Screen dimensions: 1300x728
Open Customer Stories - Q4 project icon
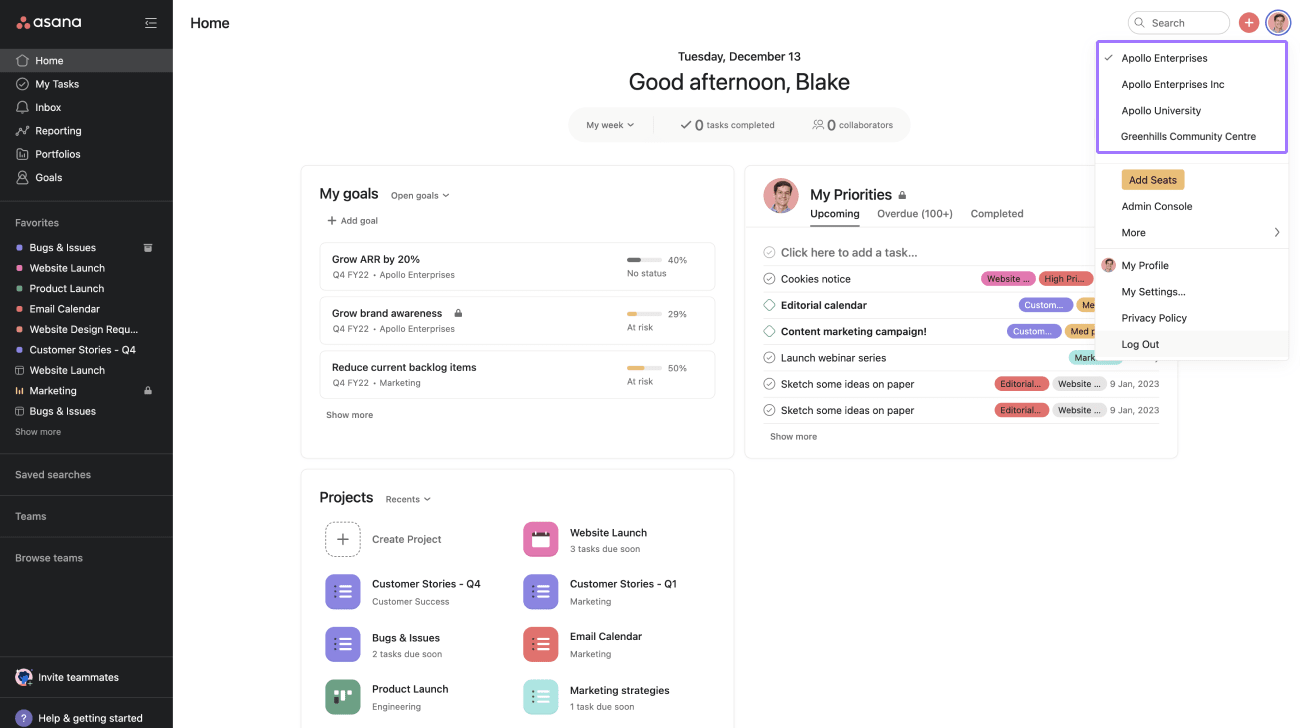pyautogui.click(x=342, y=592)
